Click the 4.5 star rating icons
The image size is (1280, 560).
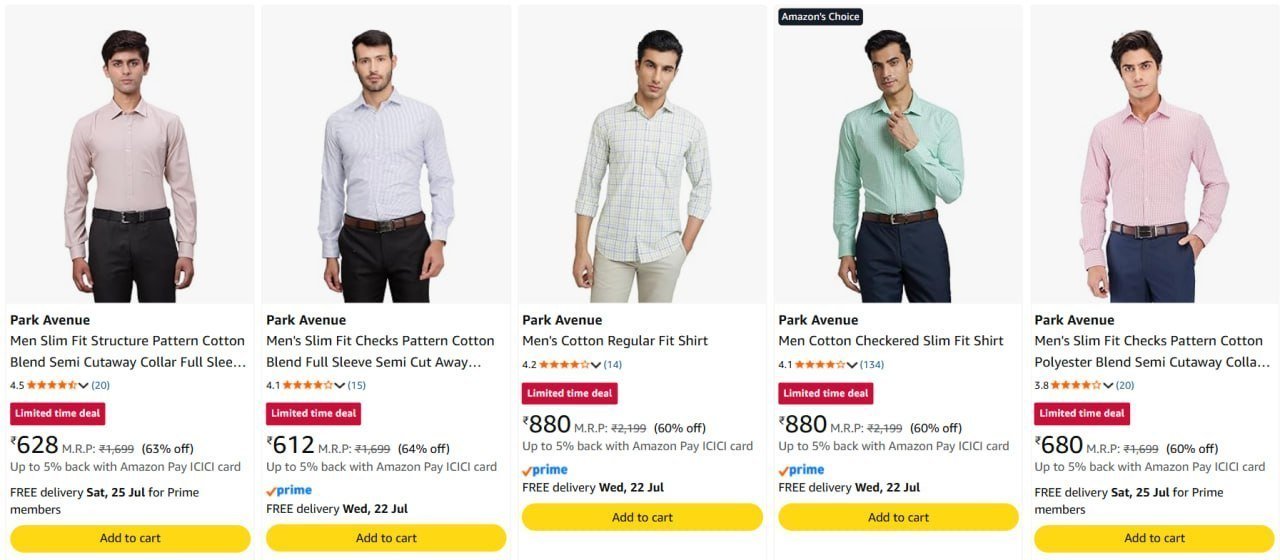[52, 385]
